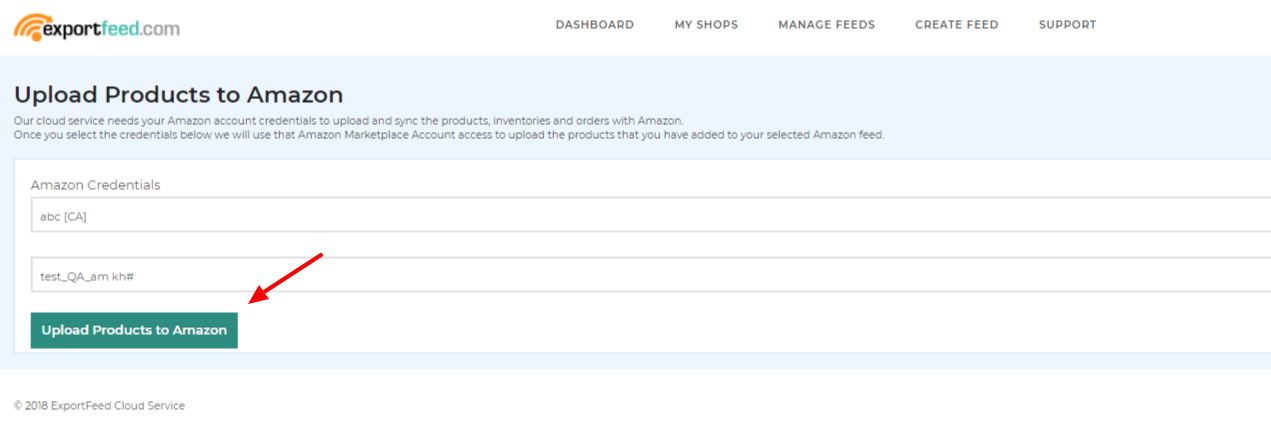Open the feed dropdown showing test_QA_am kh#
Screen dimensions: 1271x433
[x=650, y=275]
